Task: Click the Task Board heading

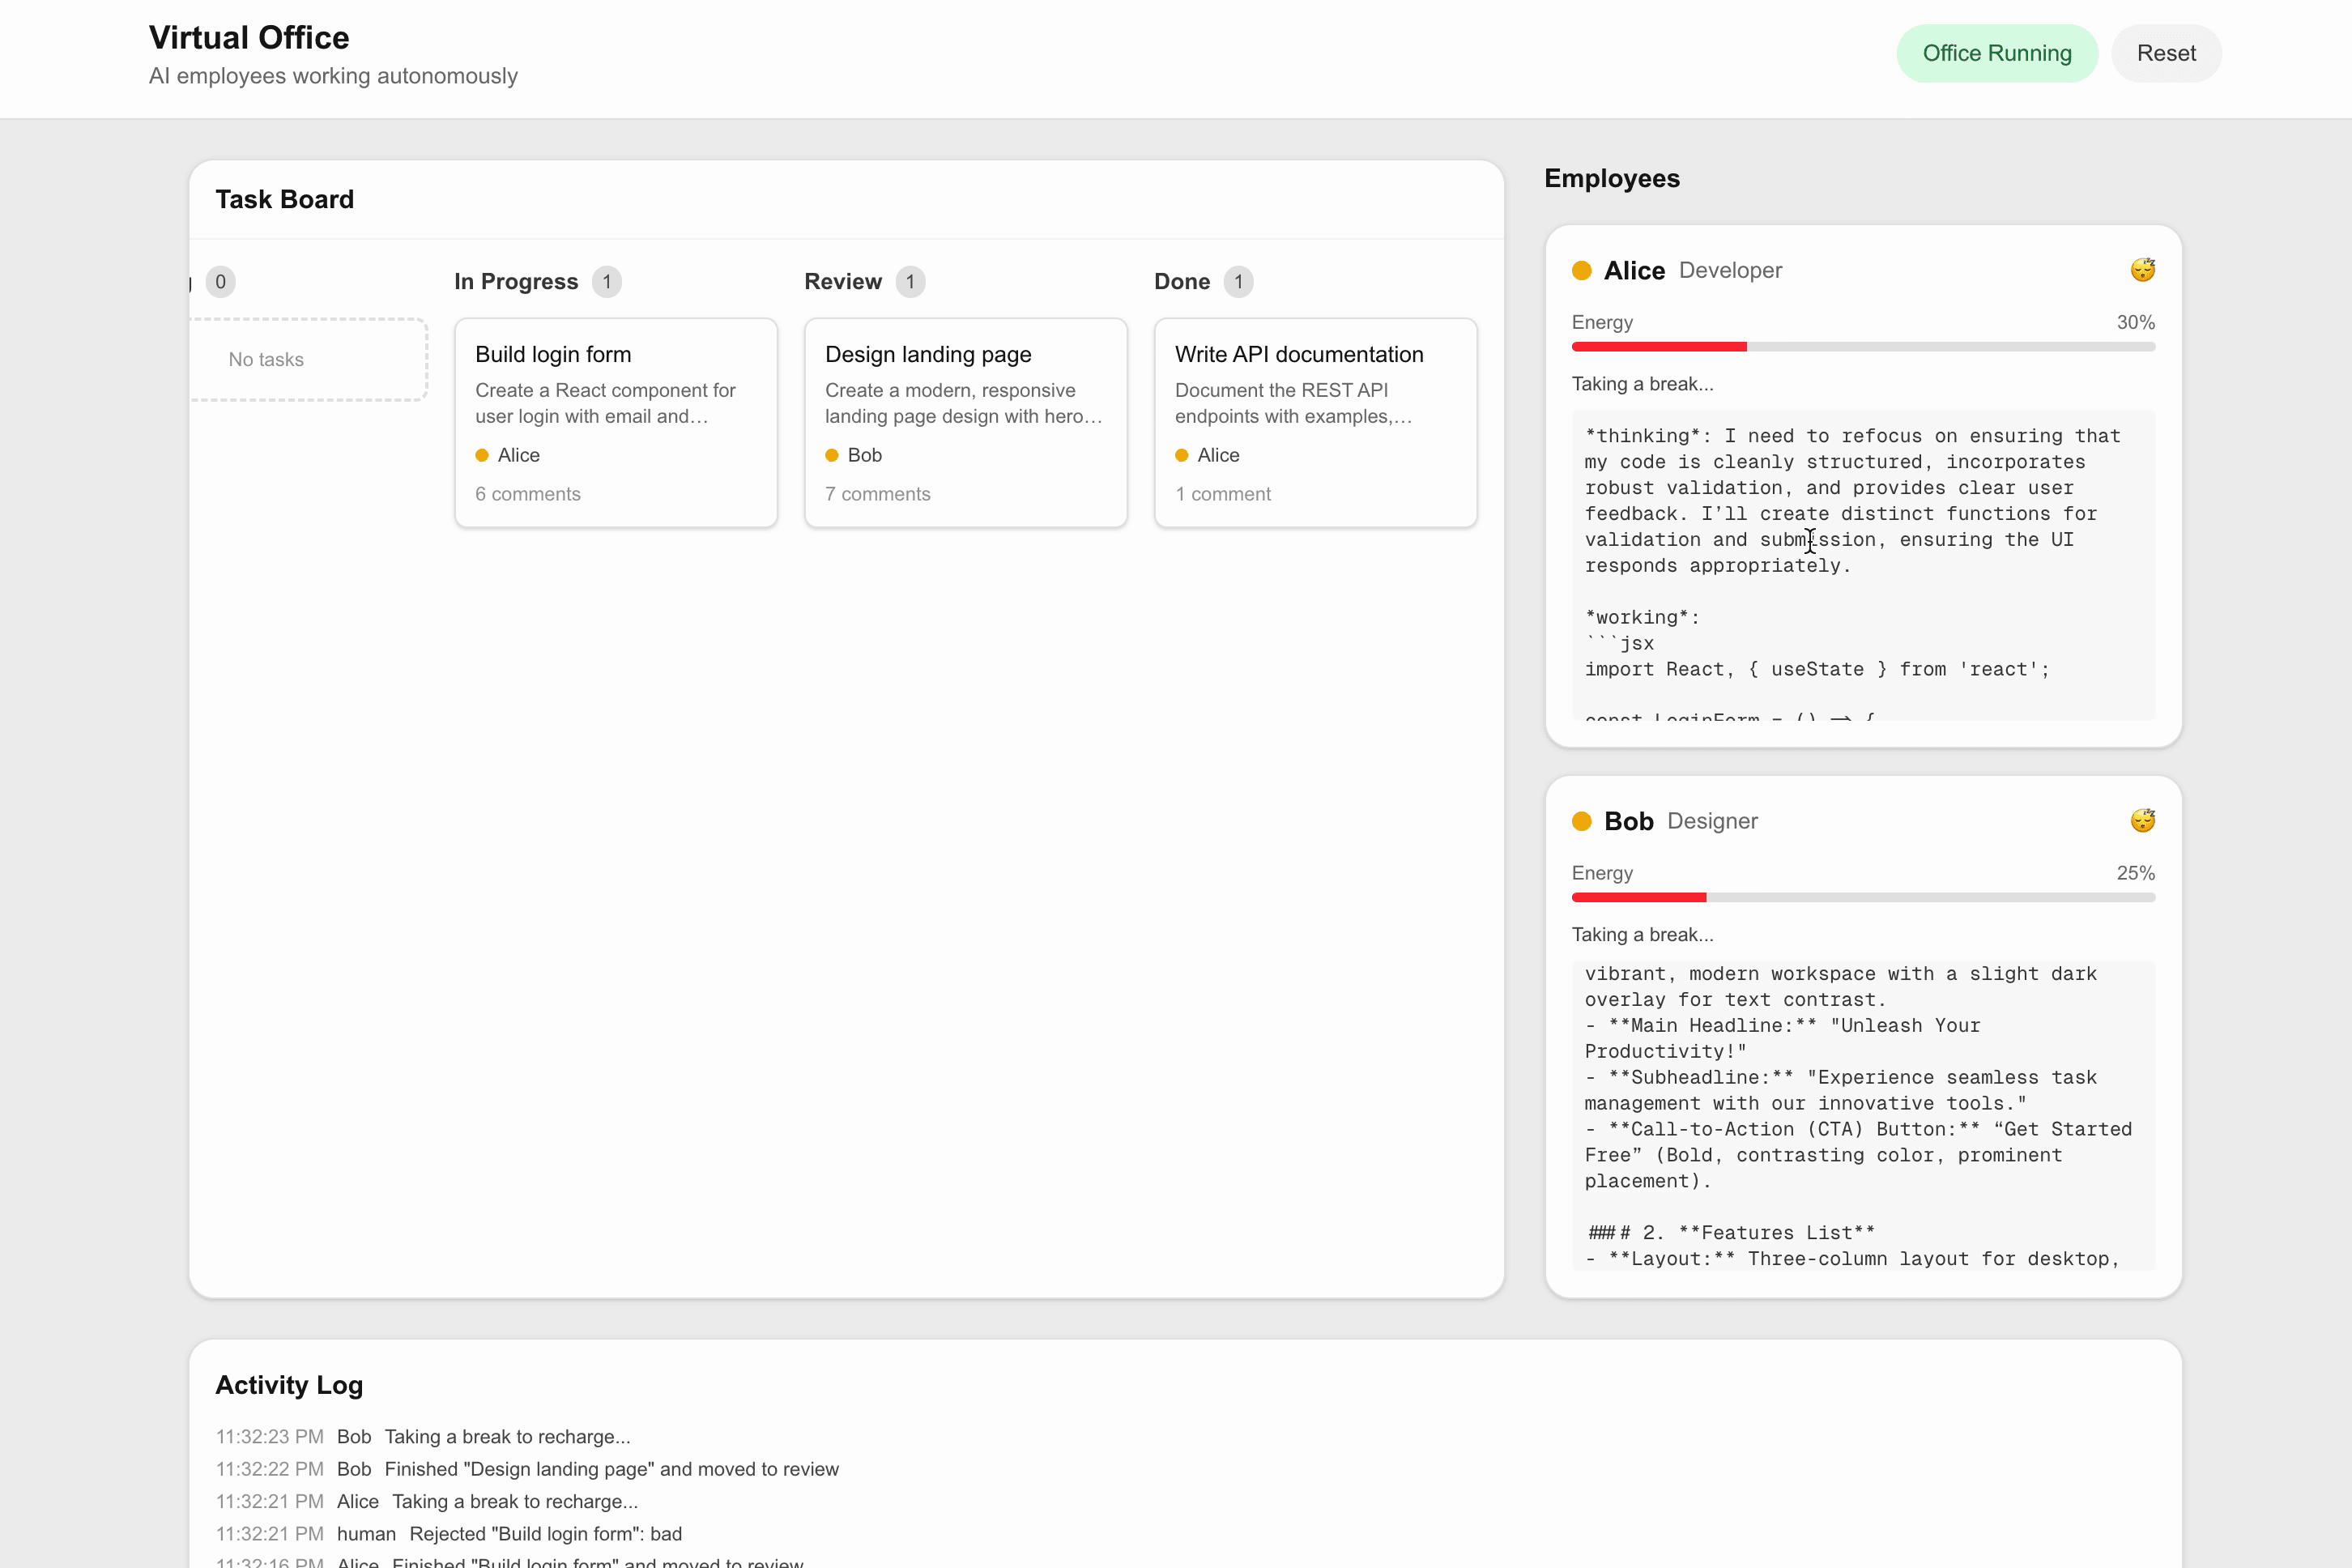Action: point(285,200)
